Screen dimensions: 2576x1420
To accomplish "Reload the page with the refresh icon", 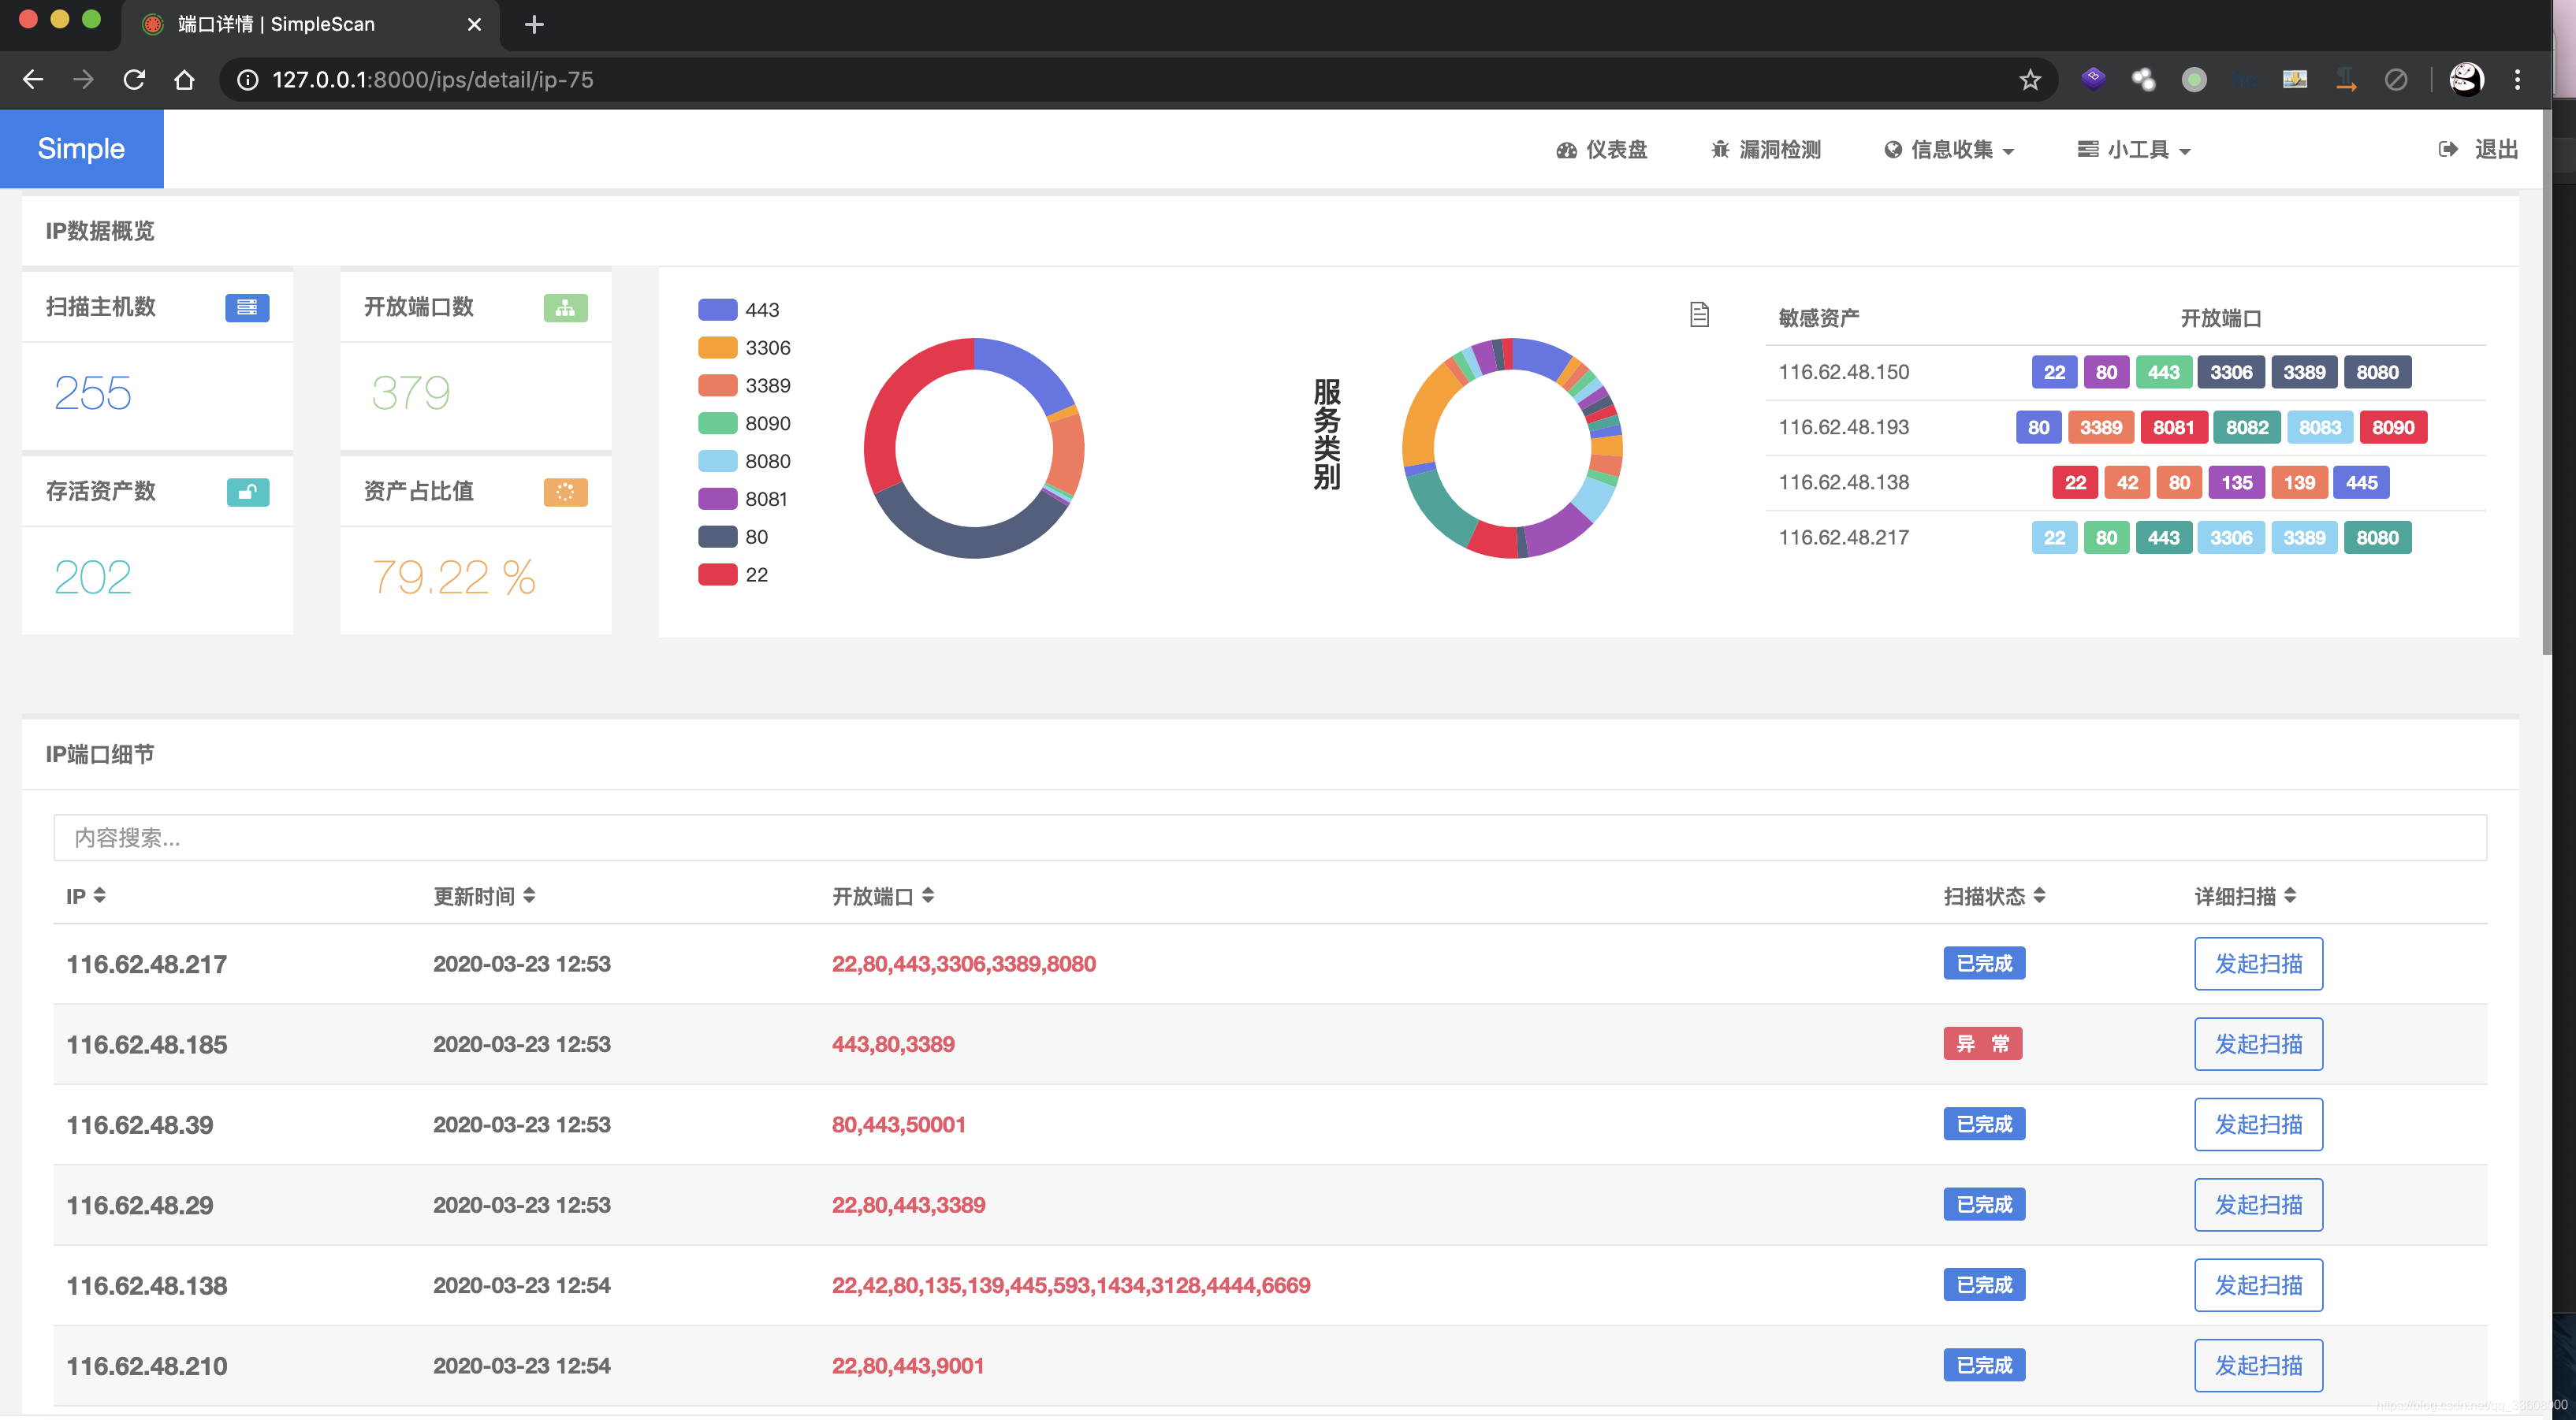I will 134,80.
